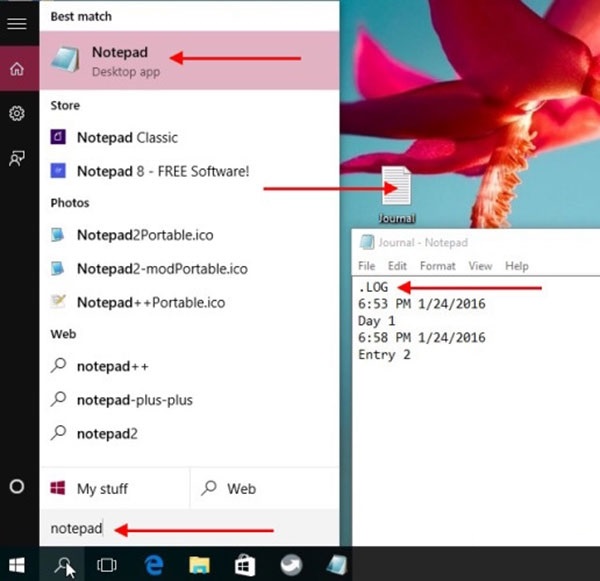
Task: Open Notepad desktop app best match
Action: (120, 60)
